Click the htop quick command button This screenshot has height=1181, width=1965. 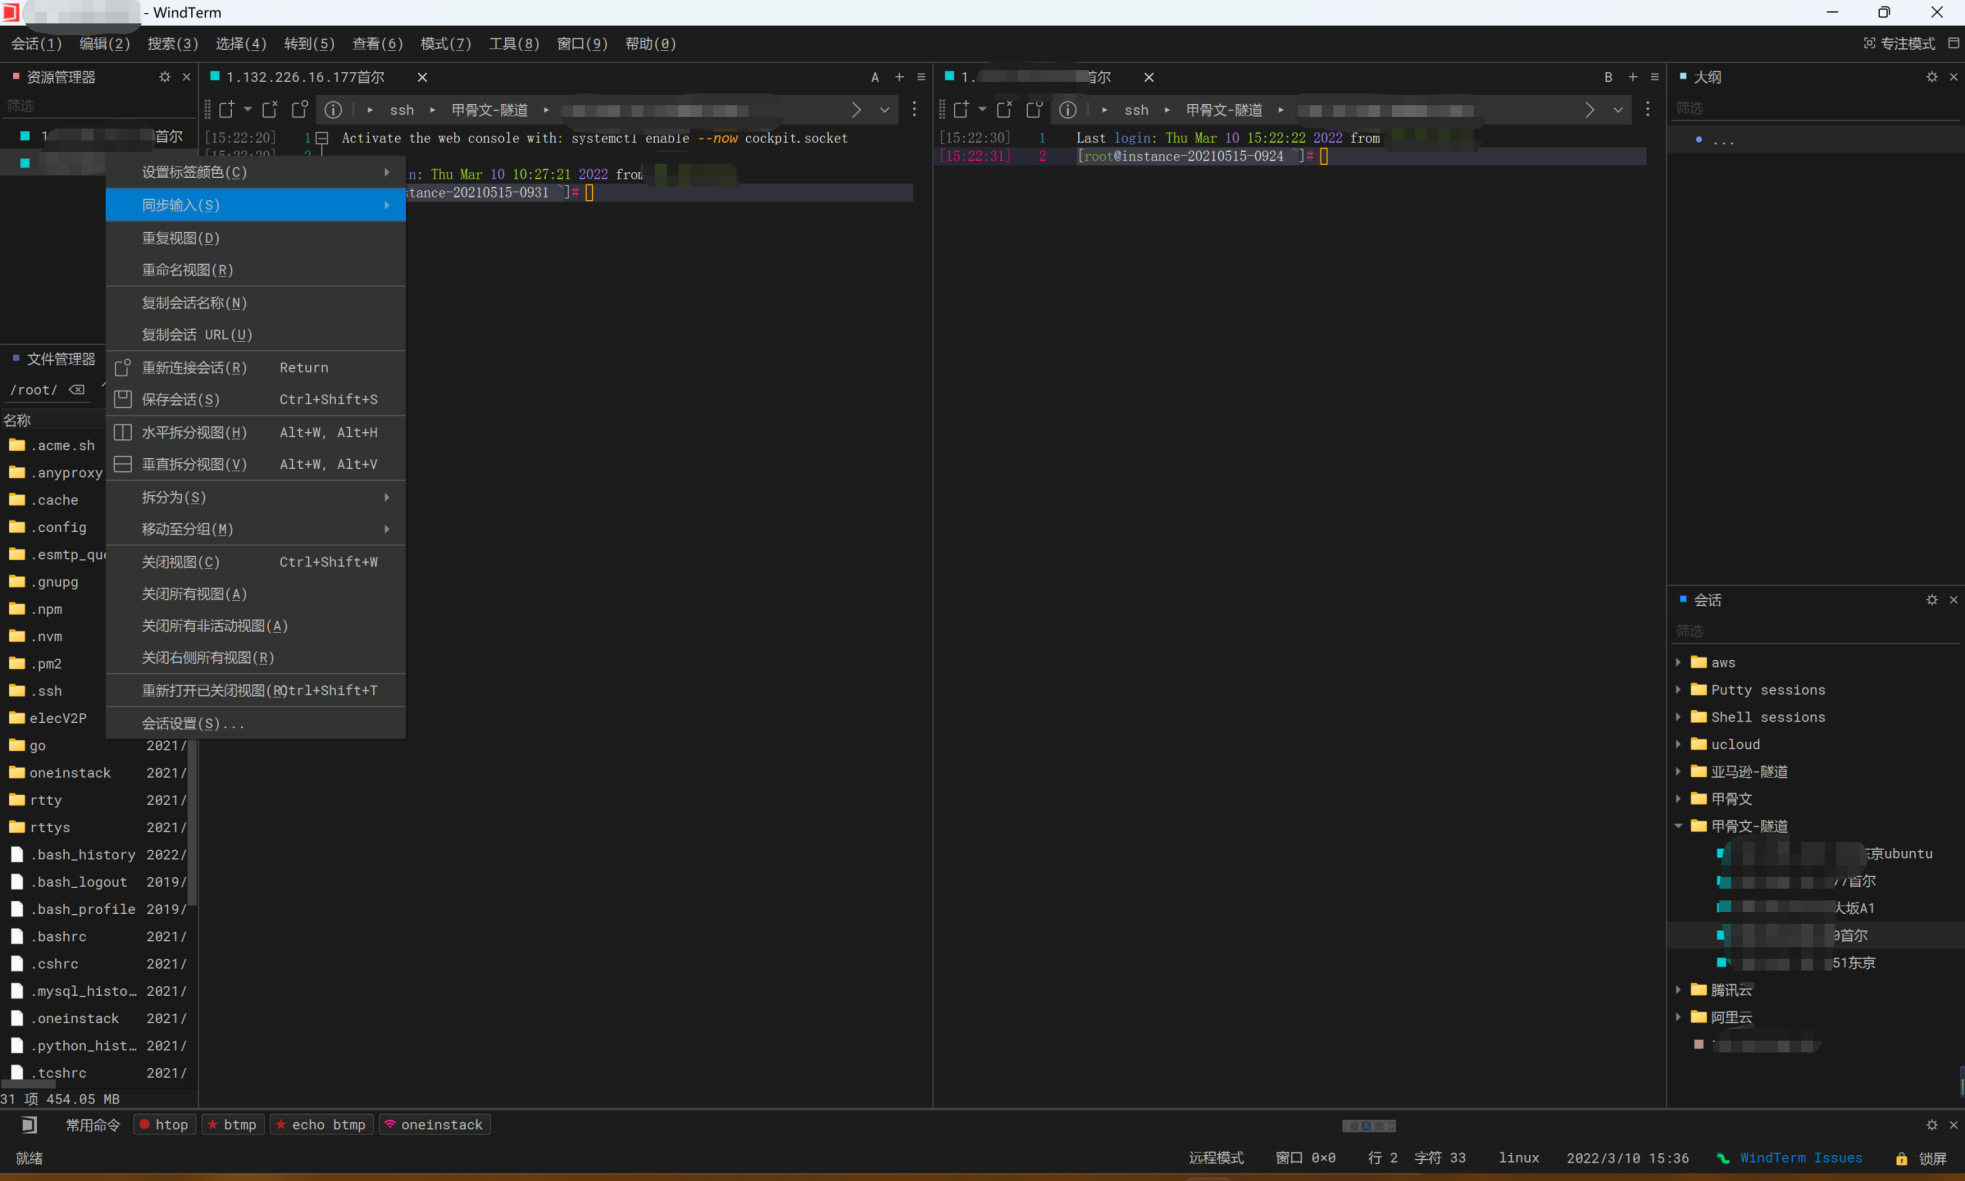[x=164, y=1125]
